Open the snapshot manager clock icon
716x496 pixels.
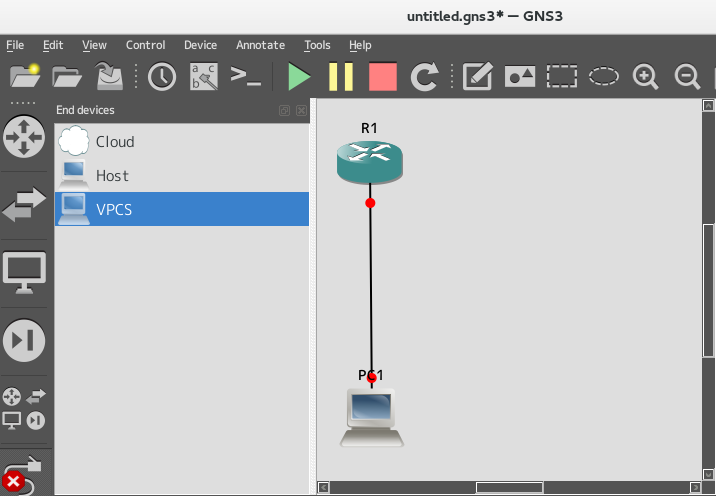(x=162, y=76)
